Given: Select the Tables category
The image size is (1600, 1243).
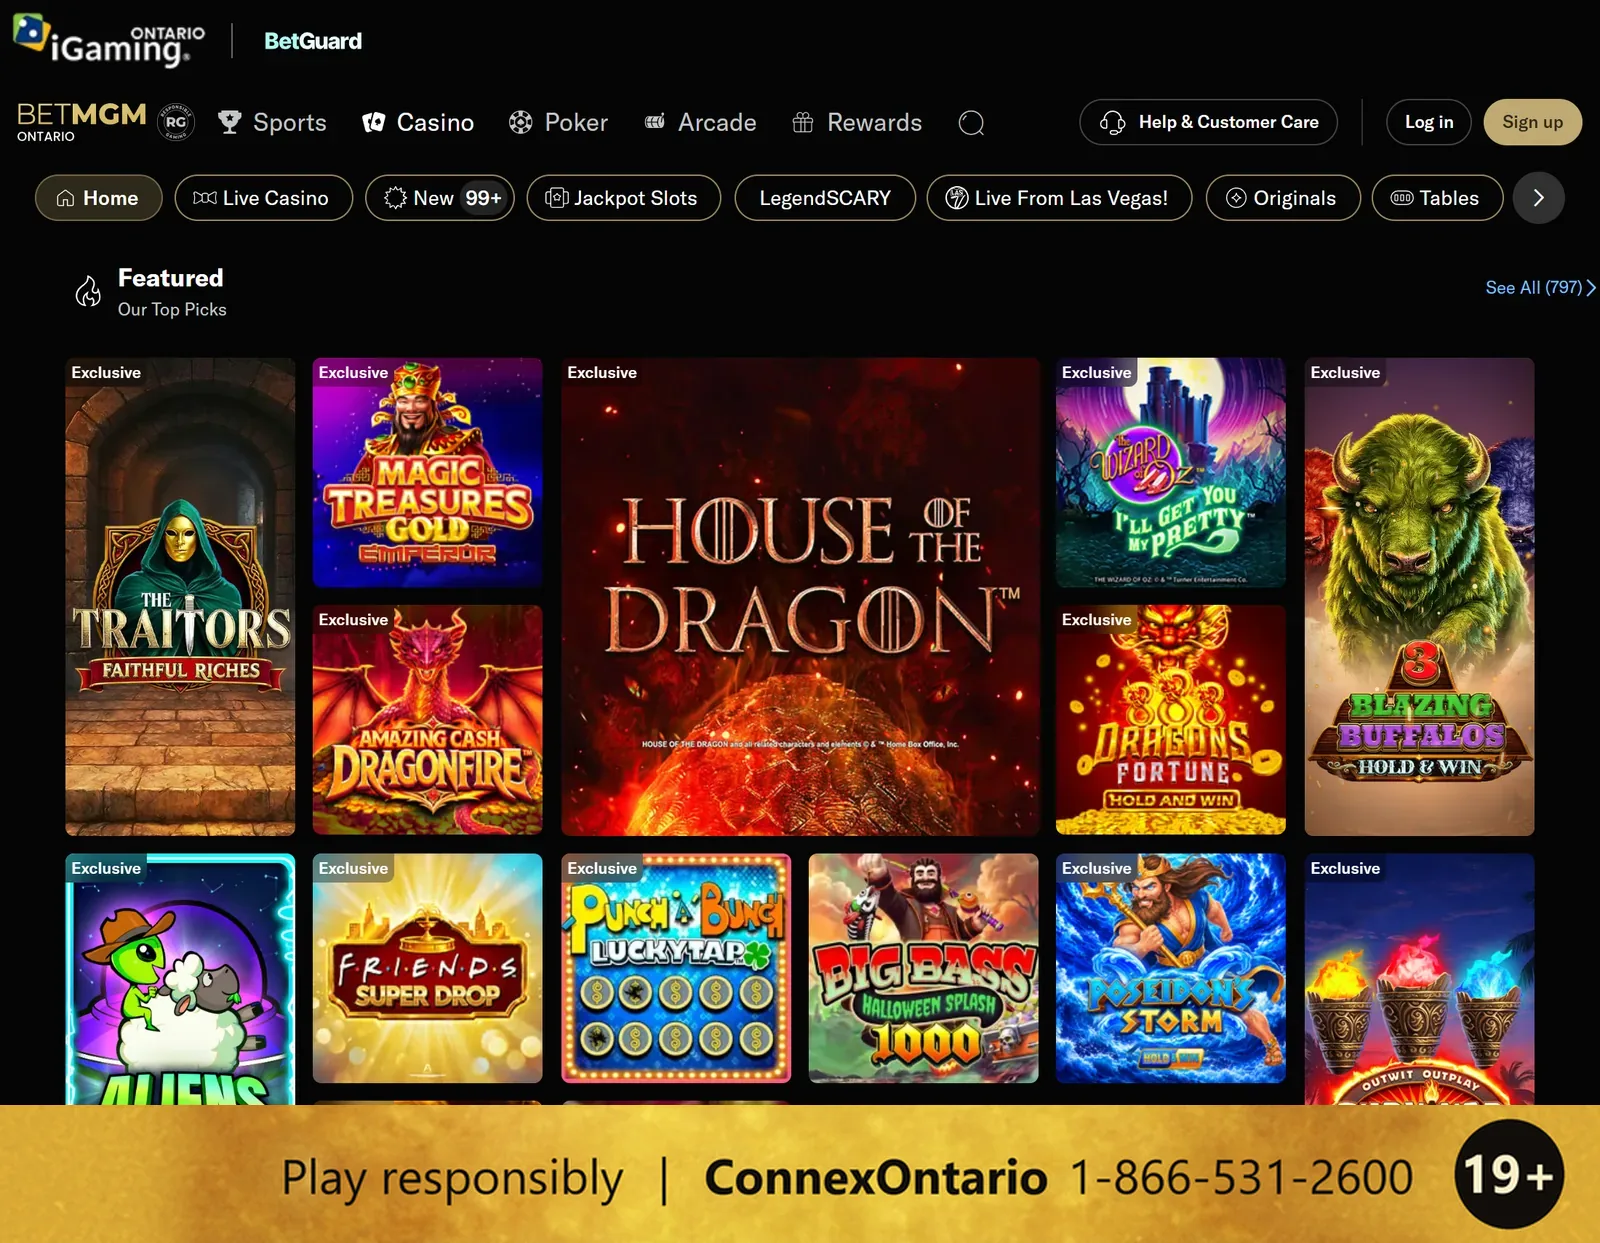Looking at the screenshot, I should 1437,198.
